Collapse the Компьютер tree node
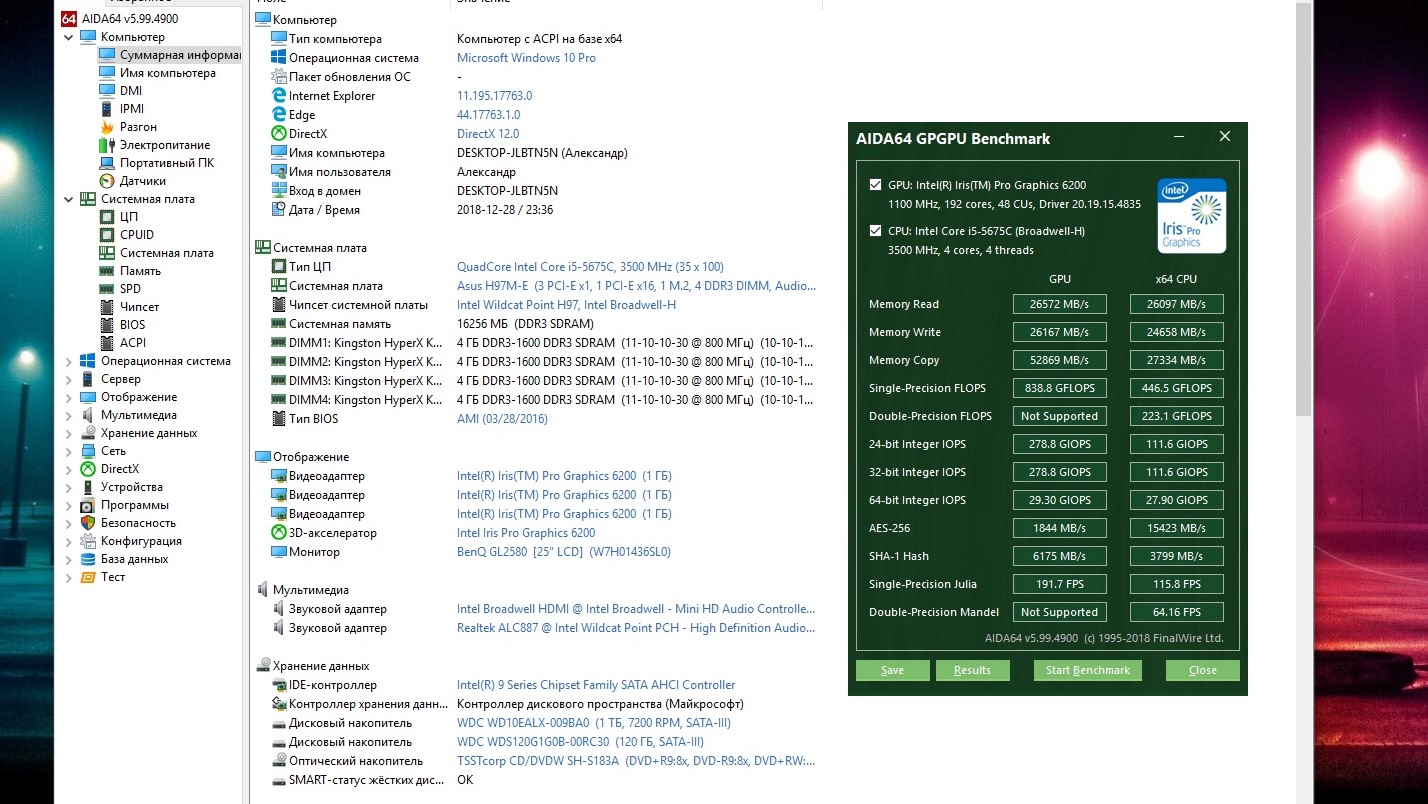This screenshot has height=804, width=1428. point(69,37)
